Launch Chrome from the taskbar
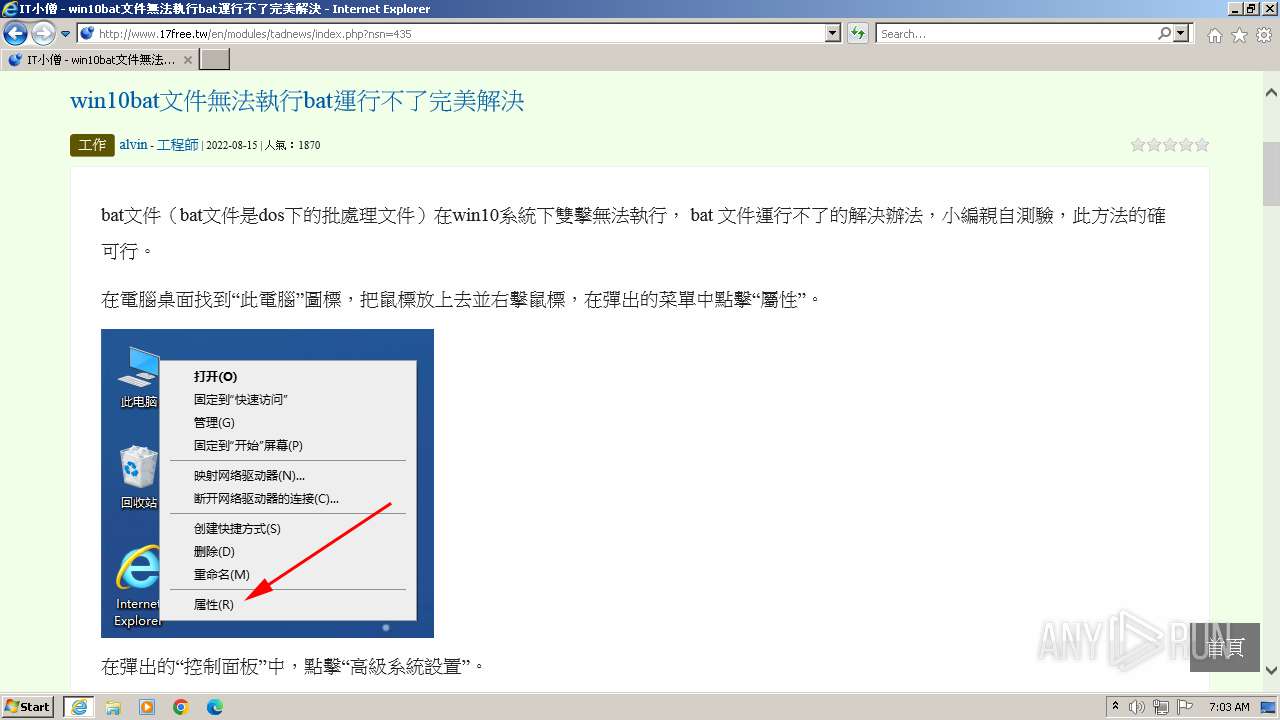The height and width of the screenshot is (720, 1280). (x=181, y=707)
